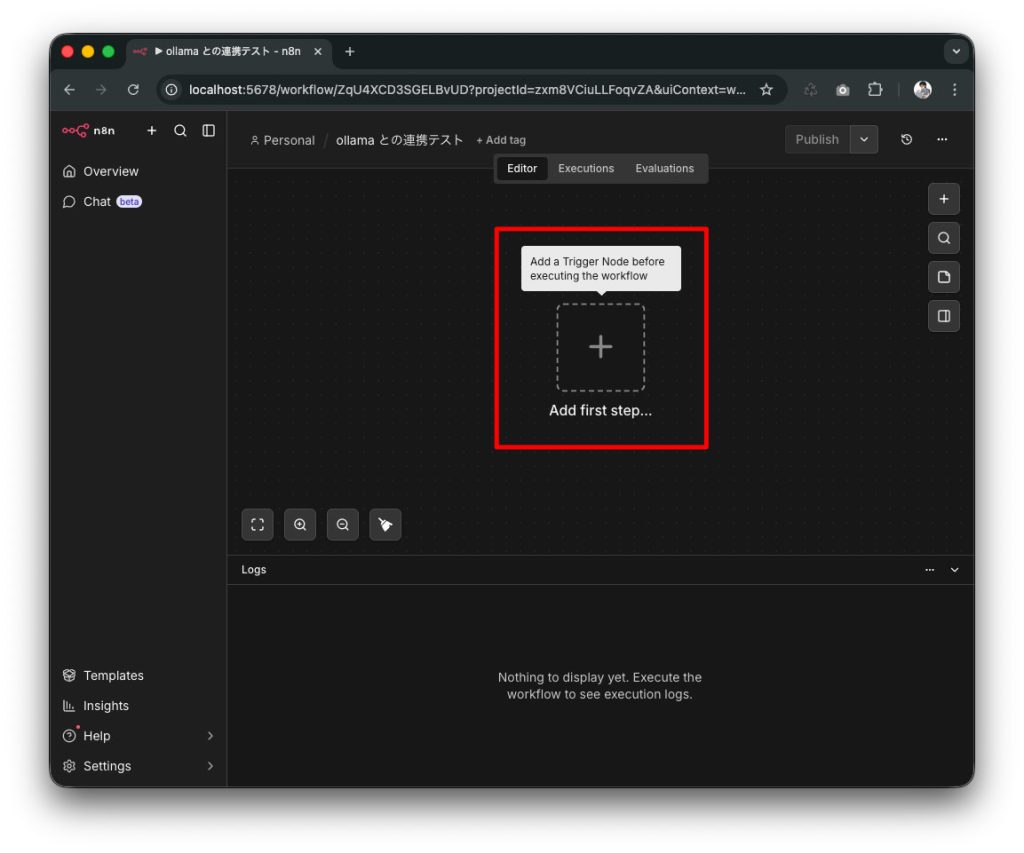This screenshot has width=1024, height=853.
Task: Click the Add first step placeholder box
Action: point(600,348)
